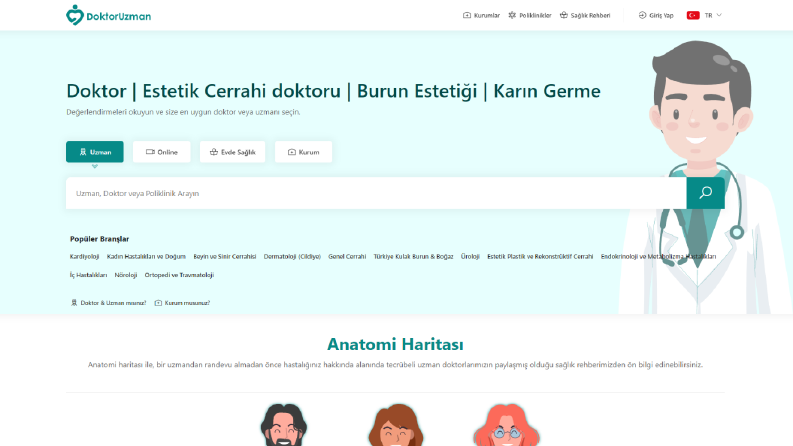This screenshot has width=793, height=446.
Task: Open Sağlık Rehberi in header
Action: 585,15
